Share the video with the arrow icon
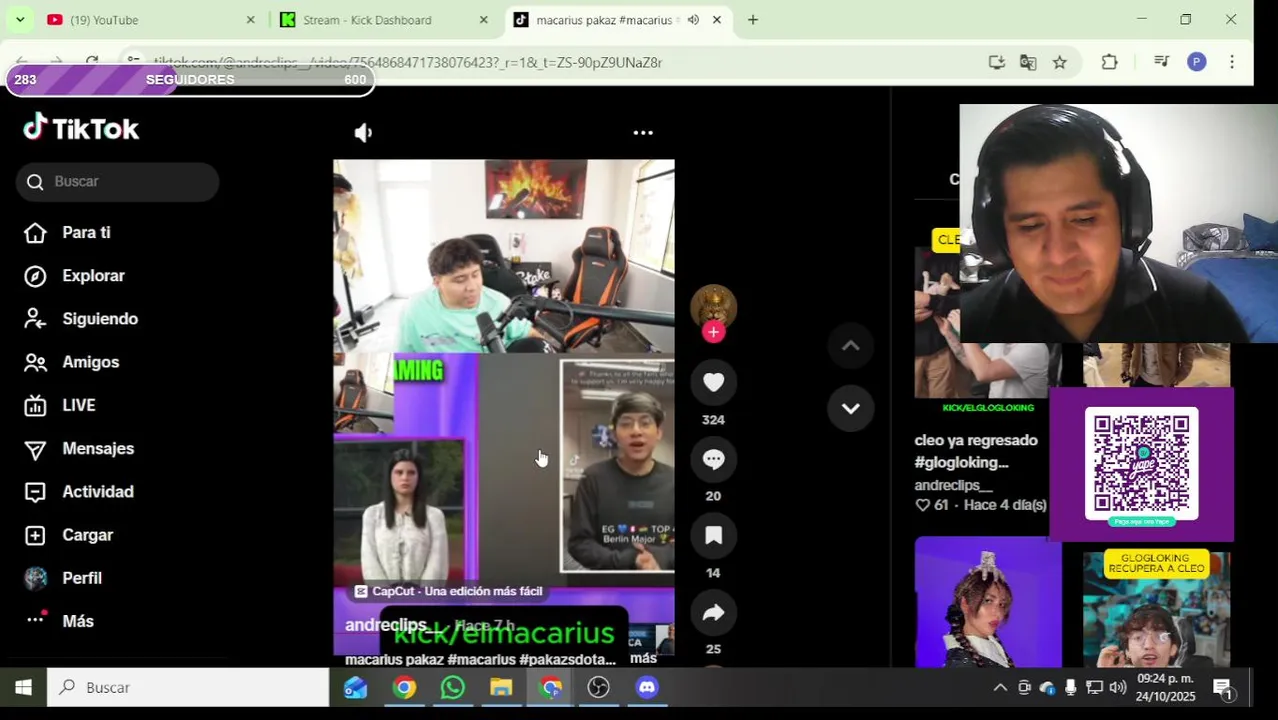1278x720 pixels. coord(713,613)
